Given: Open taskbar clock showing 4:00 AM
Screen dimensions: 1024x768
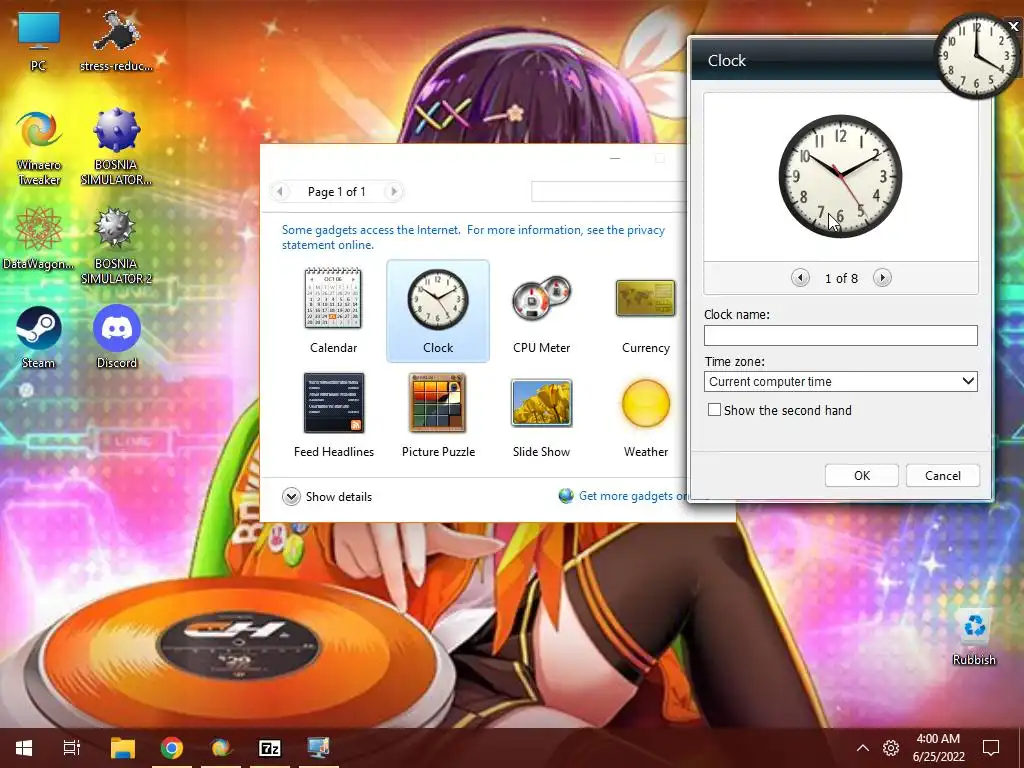Looking at the screenshot, I should [938, 748].
